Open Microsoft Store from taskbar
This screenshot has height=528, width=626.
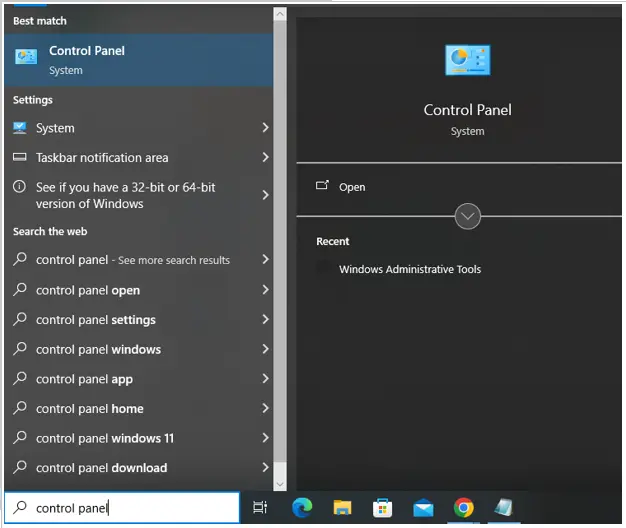click(x=382, y=508)
